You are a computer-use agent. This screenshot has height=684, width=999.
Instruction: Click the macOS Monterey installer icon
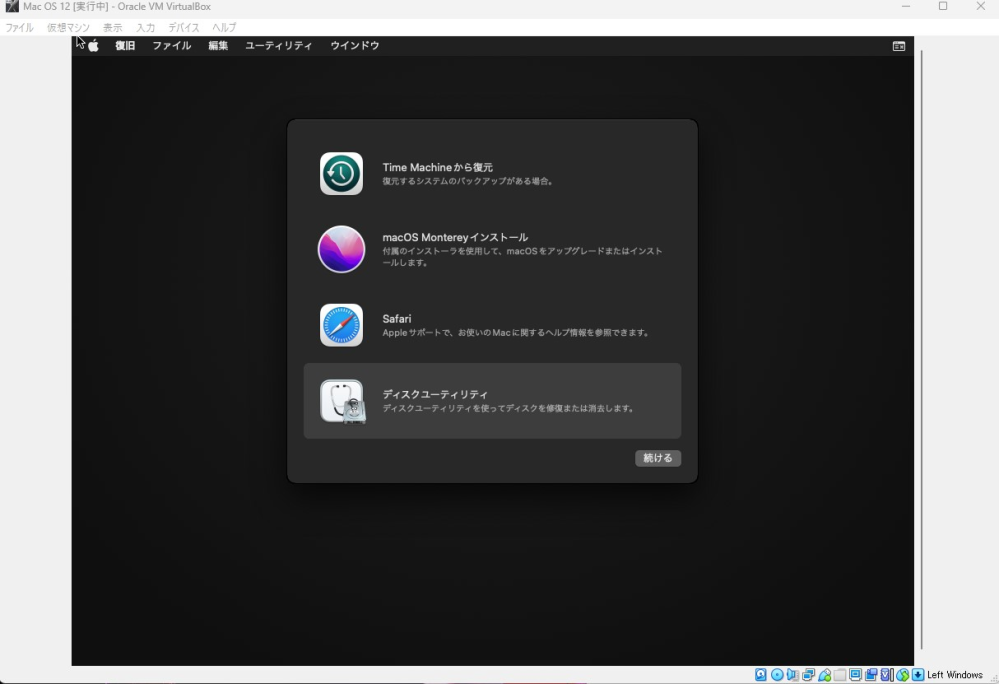click(341, 248)
